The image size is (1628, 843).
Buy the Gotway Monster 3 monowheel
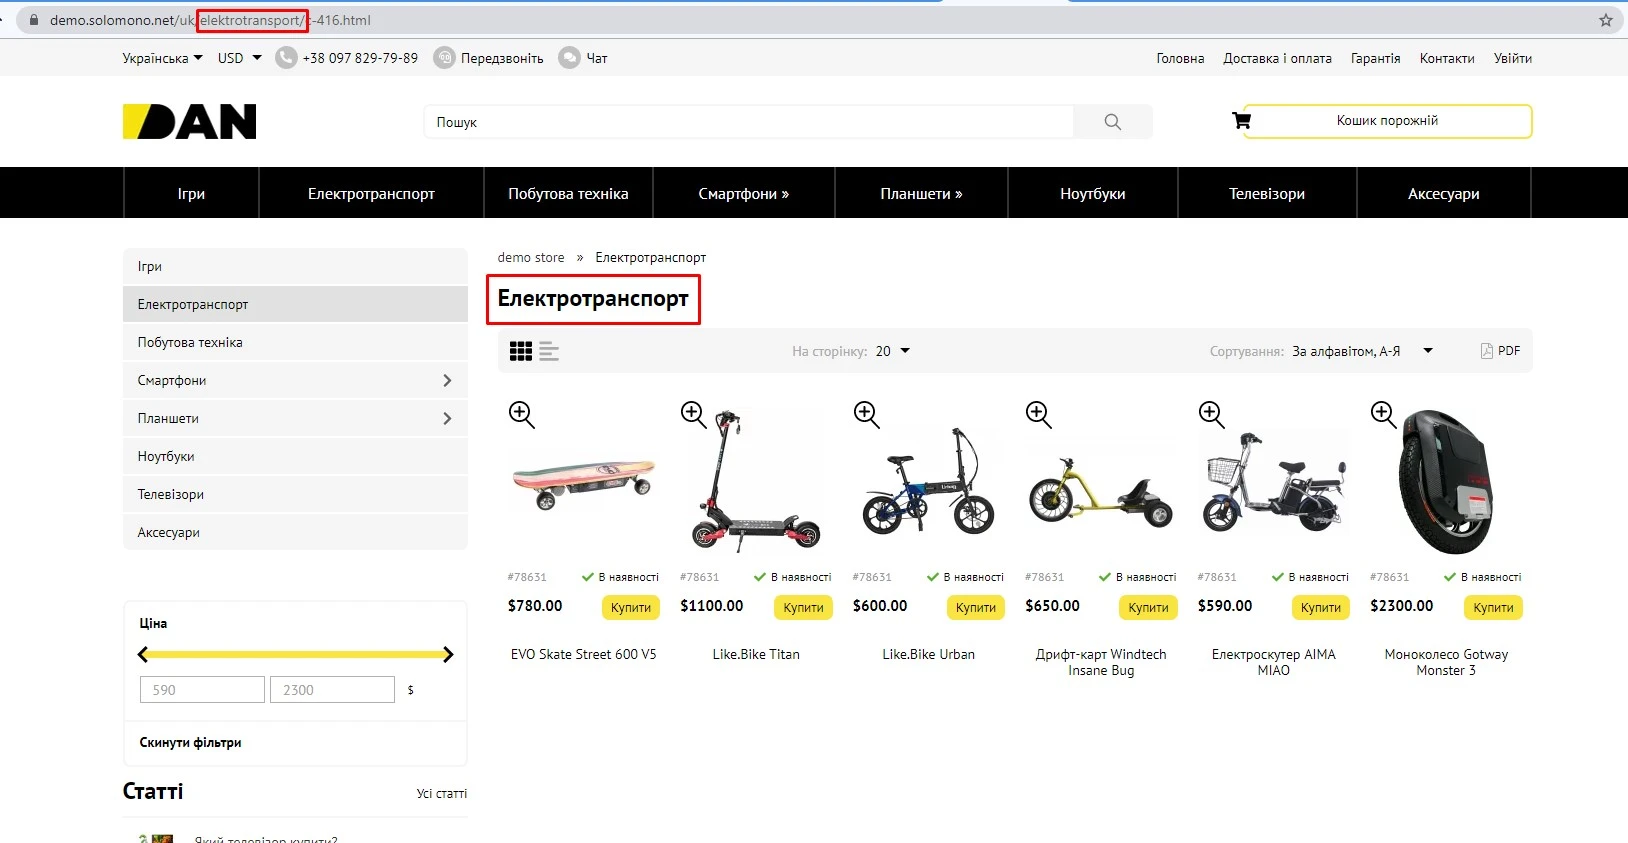(1493, 607)
